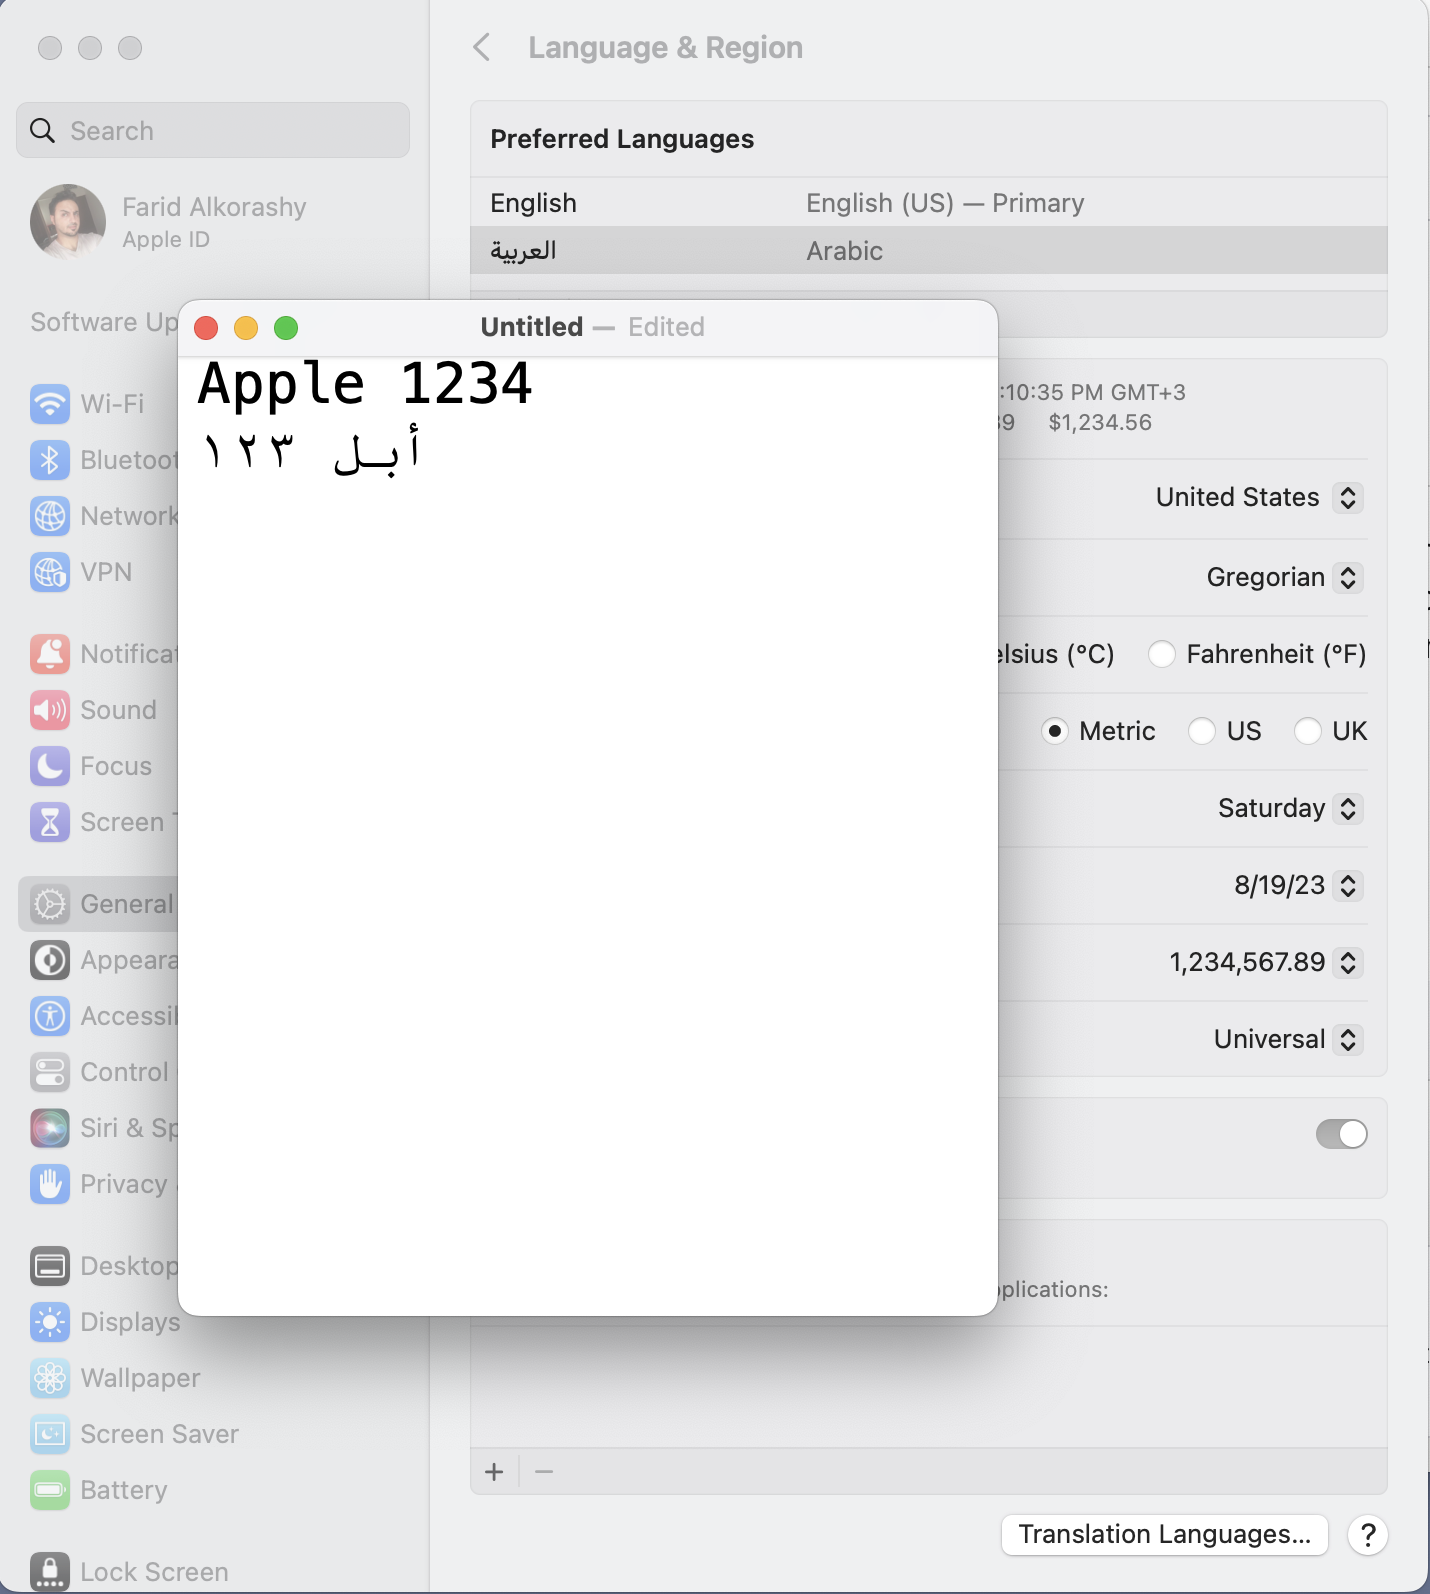The height and width of the screenshot is (1594, 1430).
Task: Open the Screen Saver icon
Action: [50, 1434]
